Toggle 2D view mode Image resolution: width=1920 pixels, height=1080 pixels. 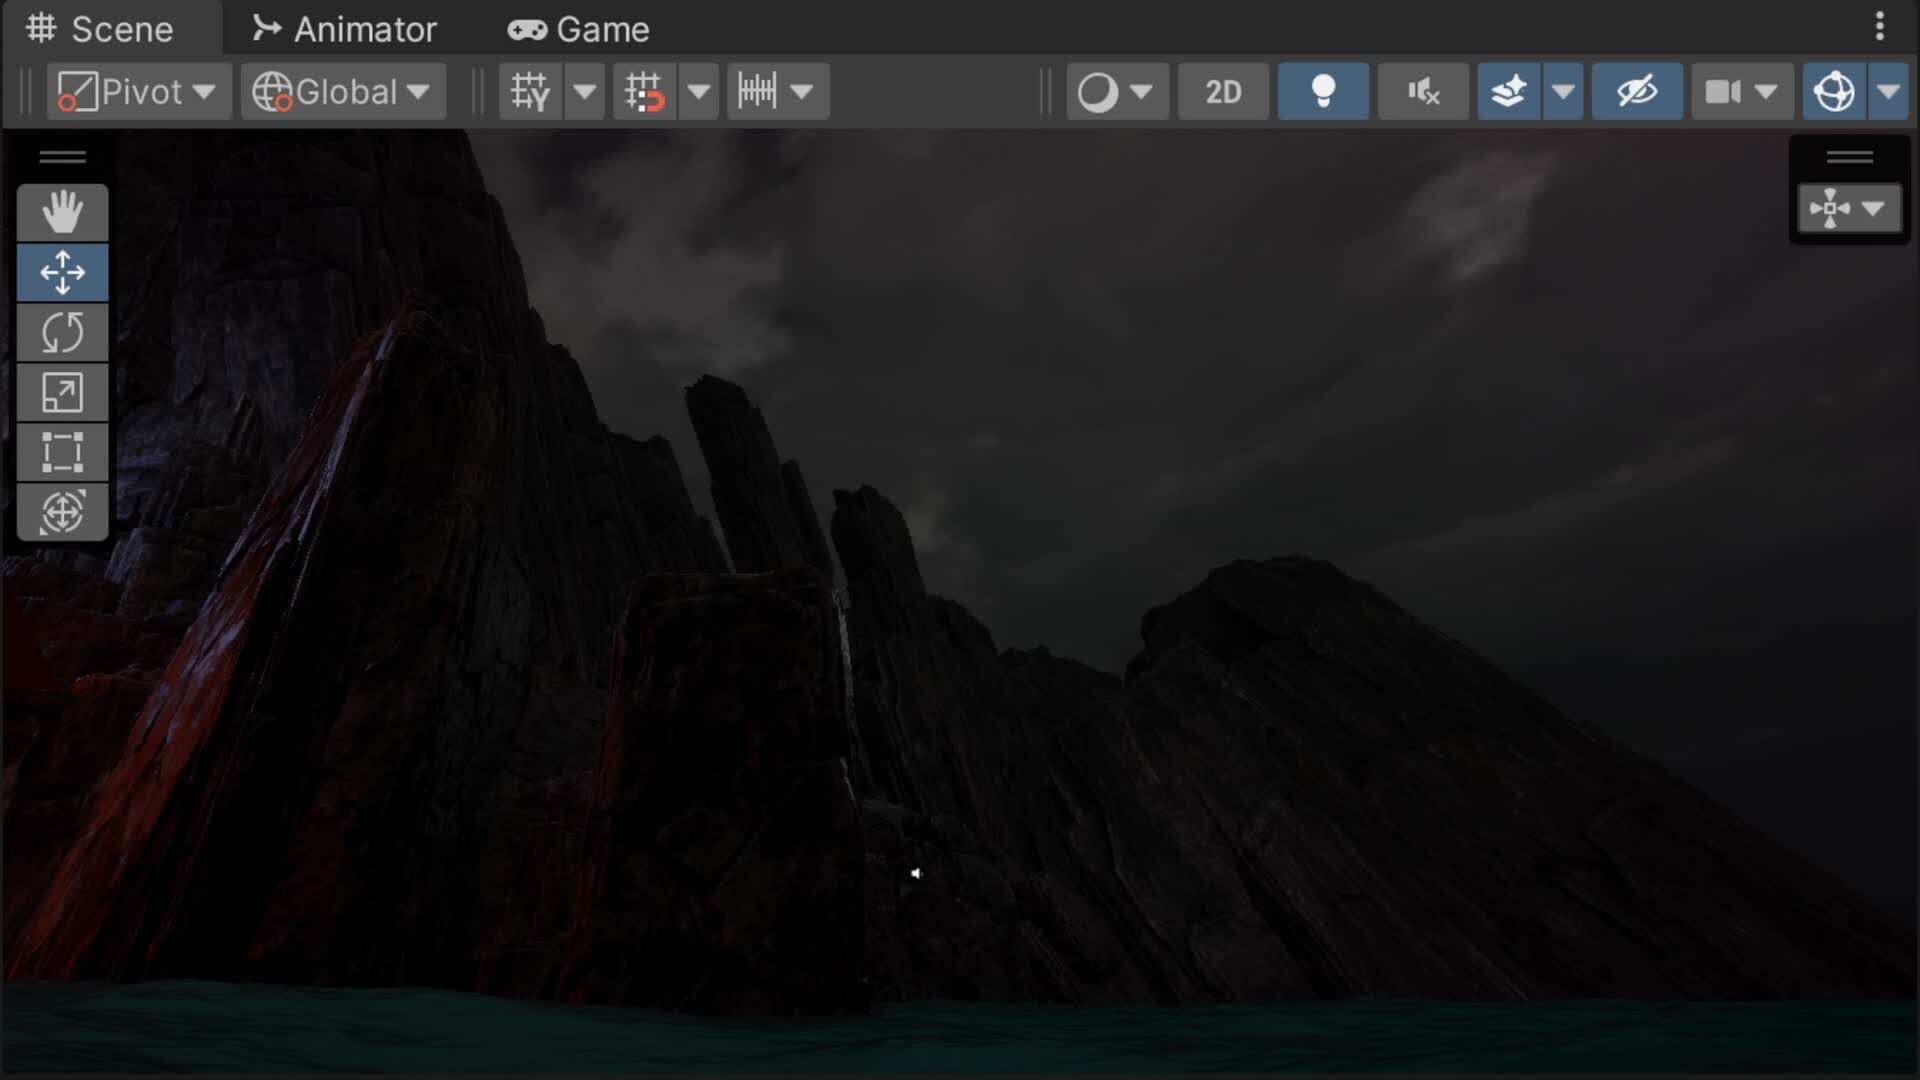pyautogui.click(x=1223, y=92)
